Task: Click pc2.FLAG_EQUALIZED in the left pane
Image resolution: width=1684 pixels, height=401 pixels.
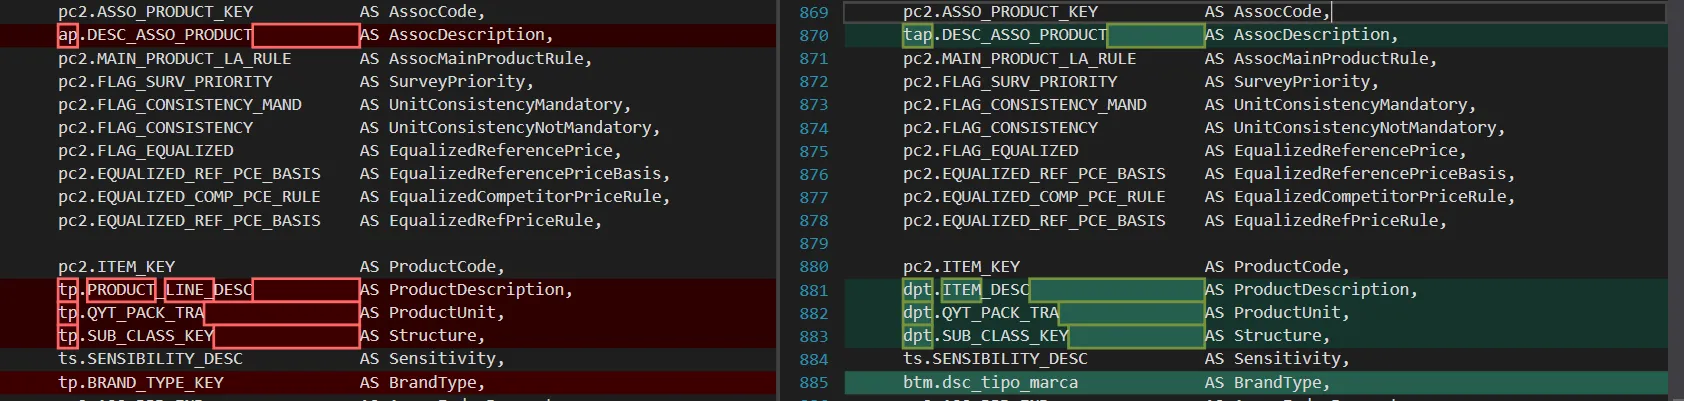Action: tap(146, 151)
